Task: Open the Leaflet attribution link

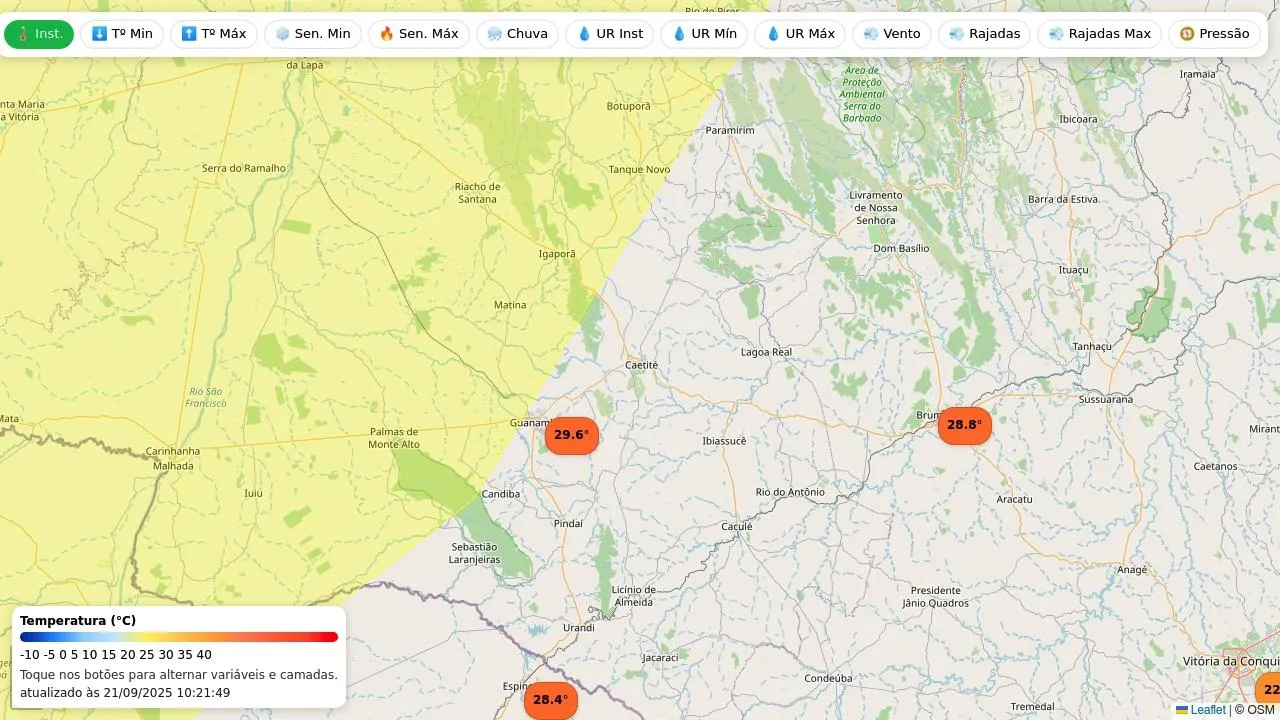Action: coord(1207,710)
